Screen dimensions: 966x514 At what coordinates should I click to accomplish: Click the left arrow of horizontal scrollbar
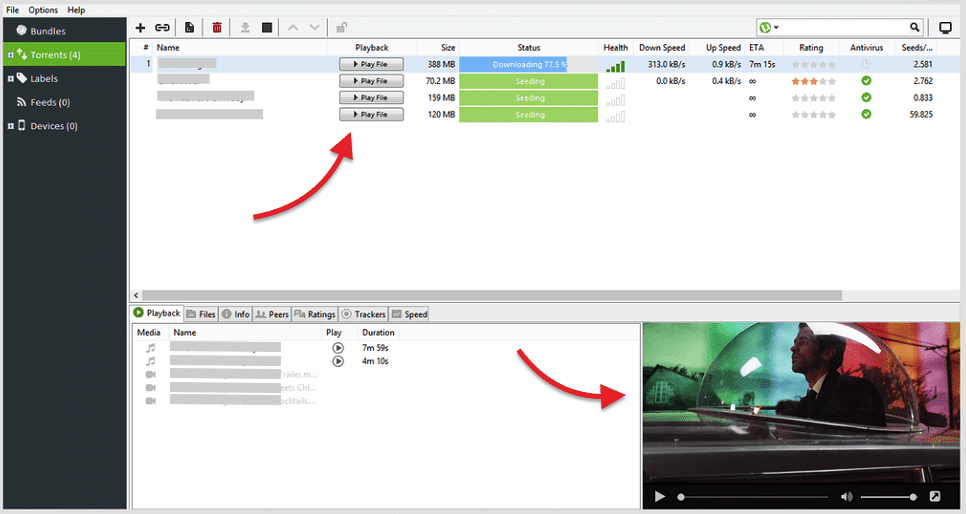[136, 295]
